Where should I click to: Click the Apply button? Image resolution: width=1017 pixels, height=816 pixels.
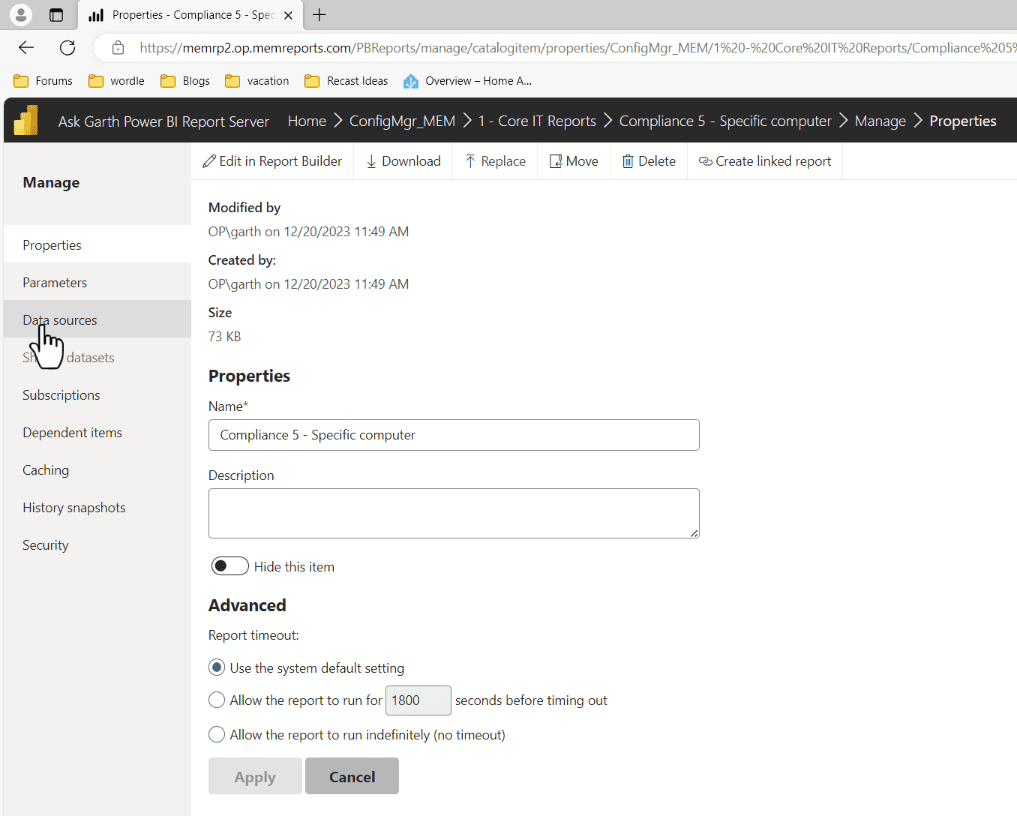pyautogui.click(x=255, y=776)
